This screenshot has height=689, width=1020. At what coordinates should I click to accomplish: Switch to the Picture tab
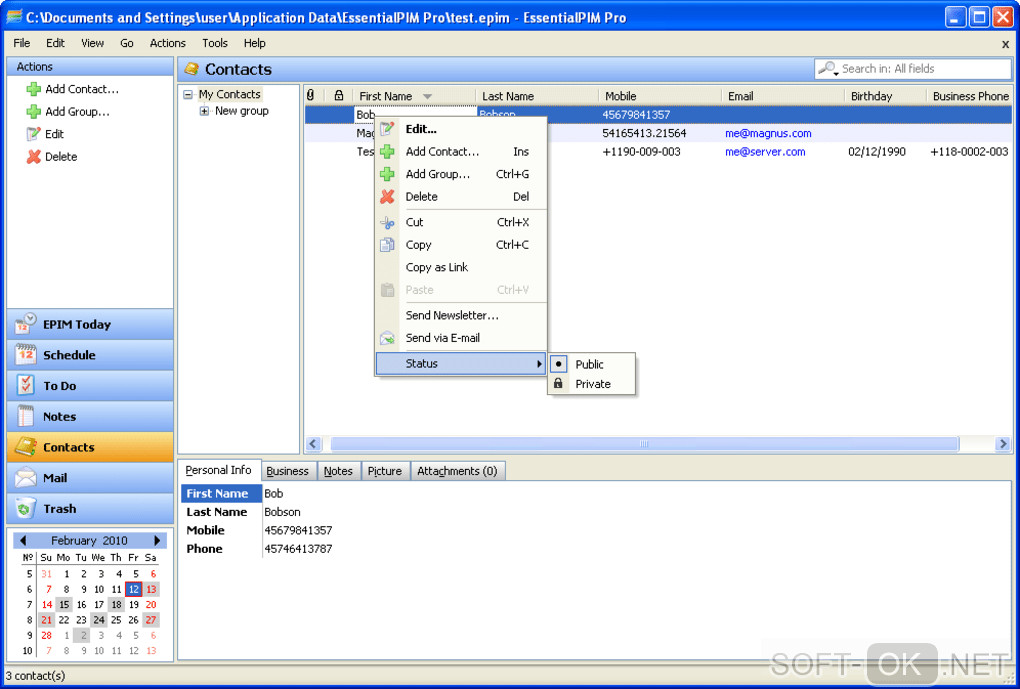(x=384, y=471)
